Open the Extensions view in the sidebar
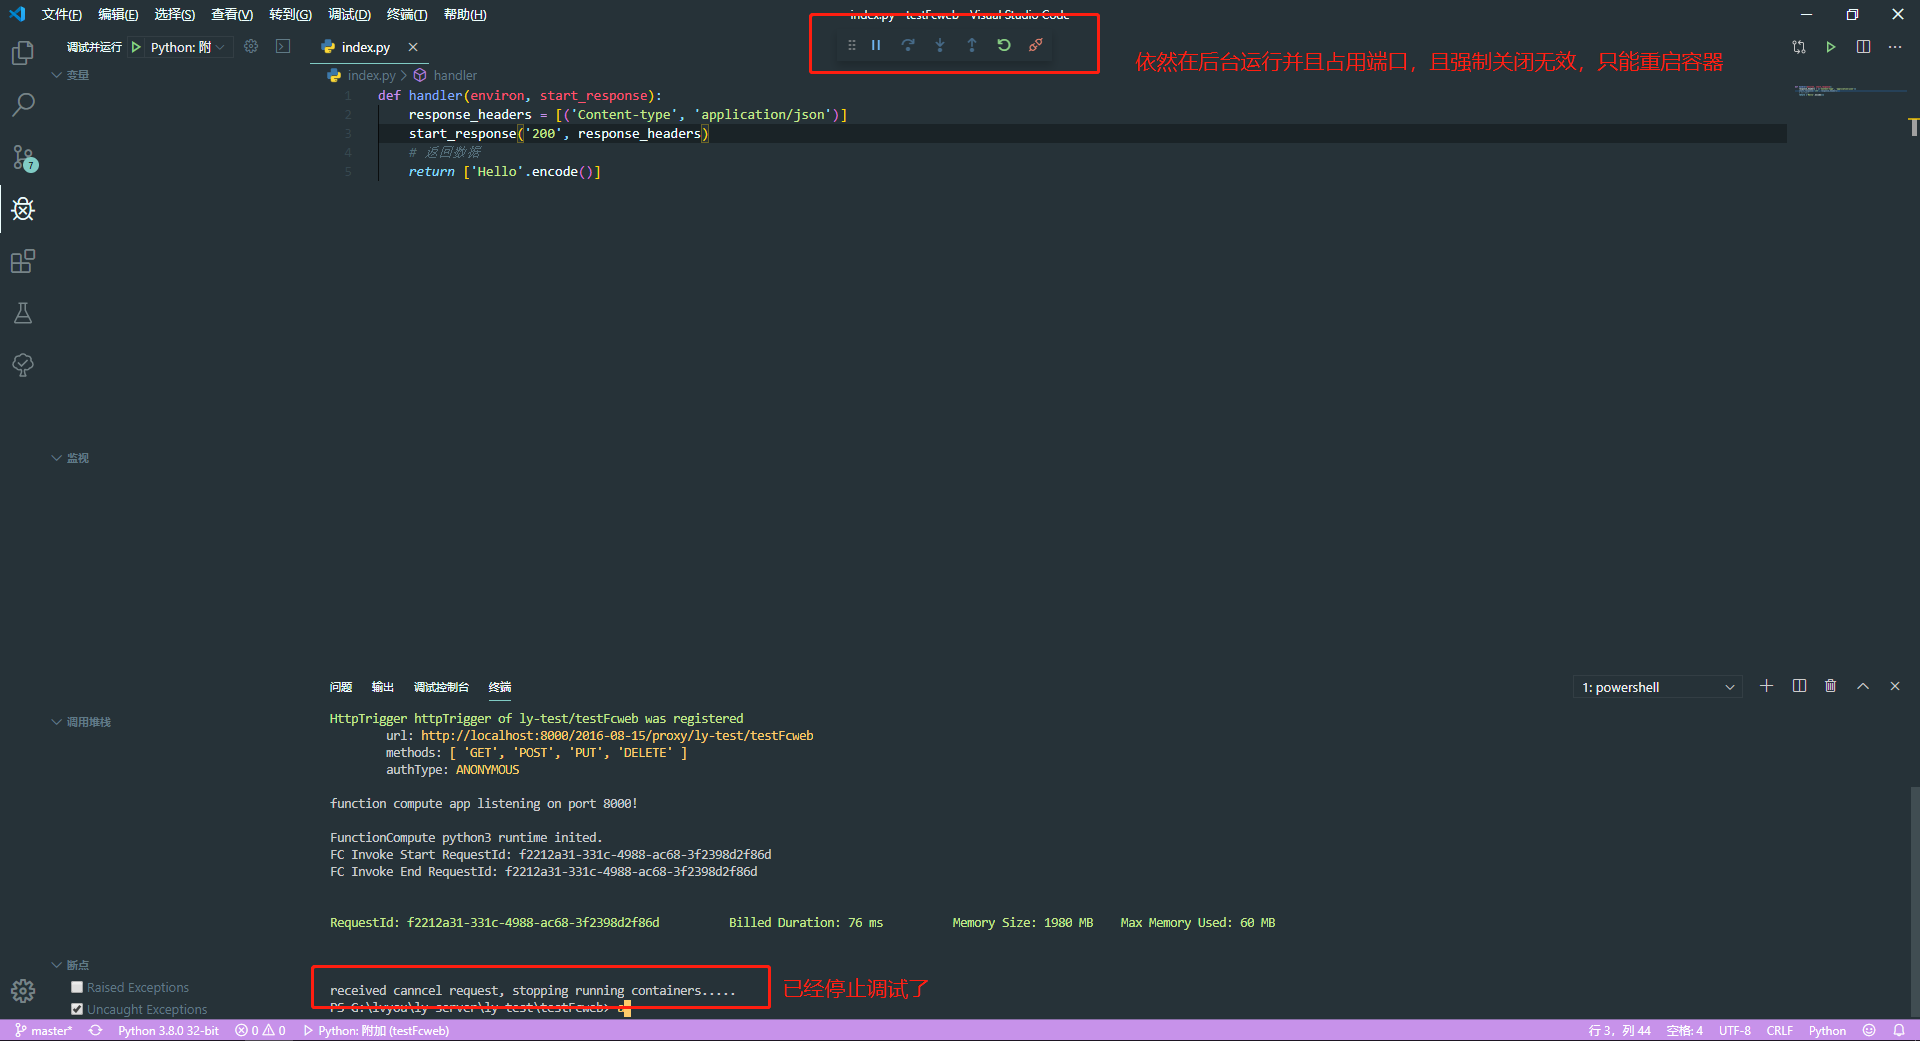 click(23, 261)
